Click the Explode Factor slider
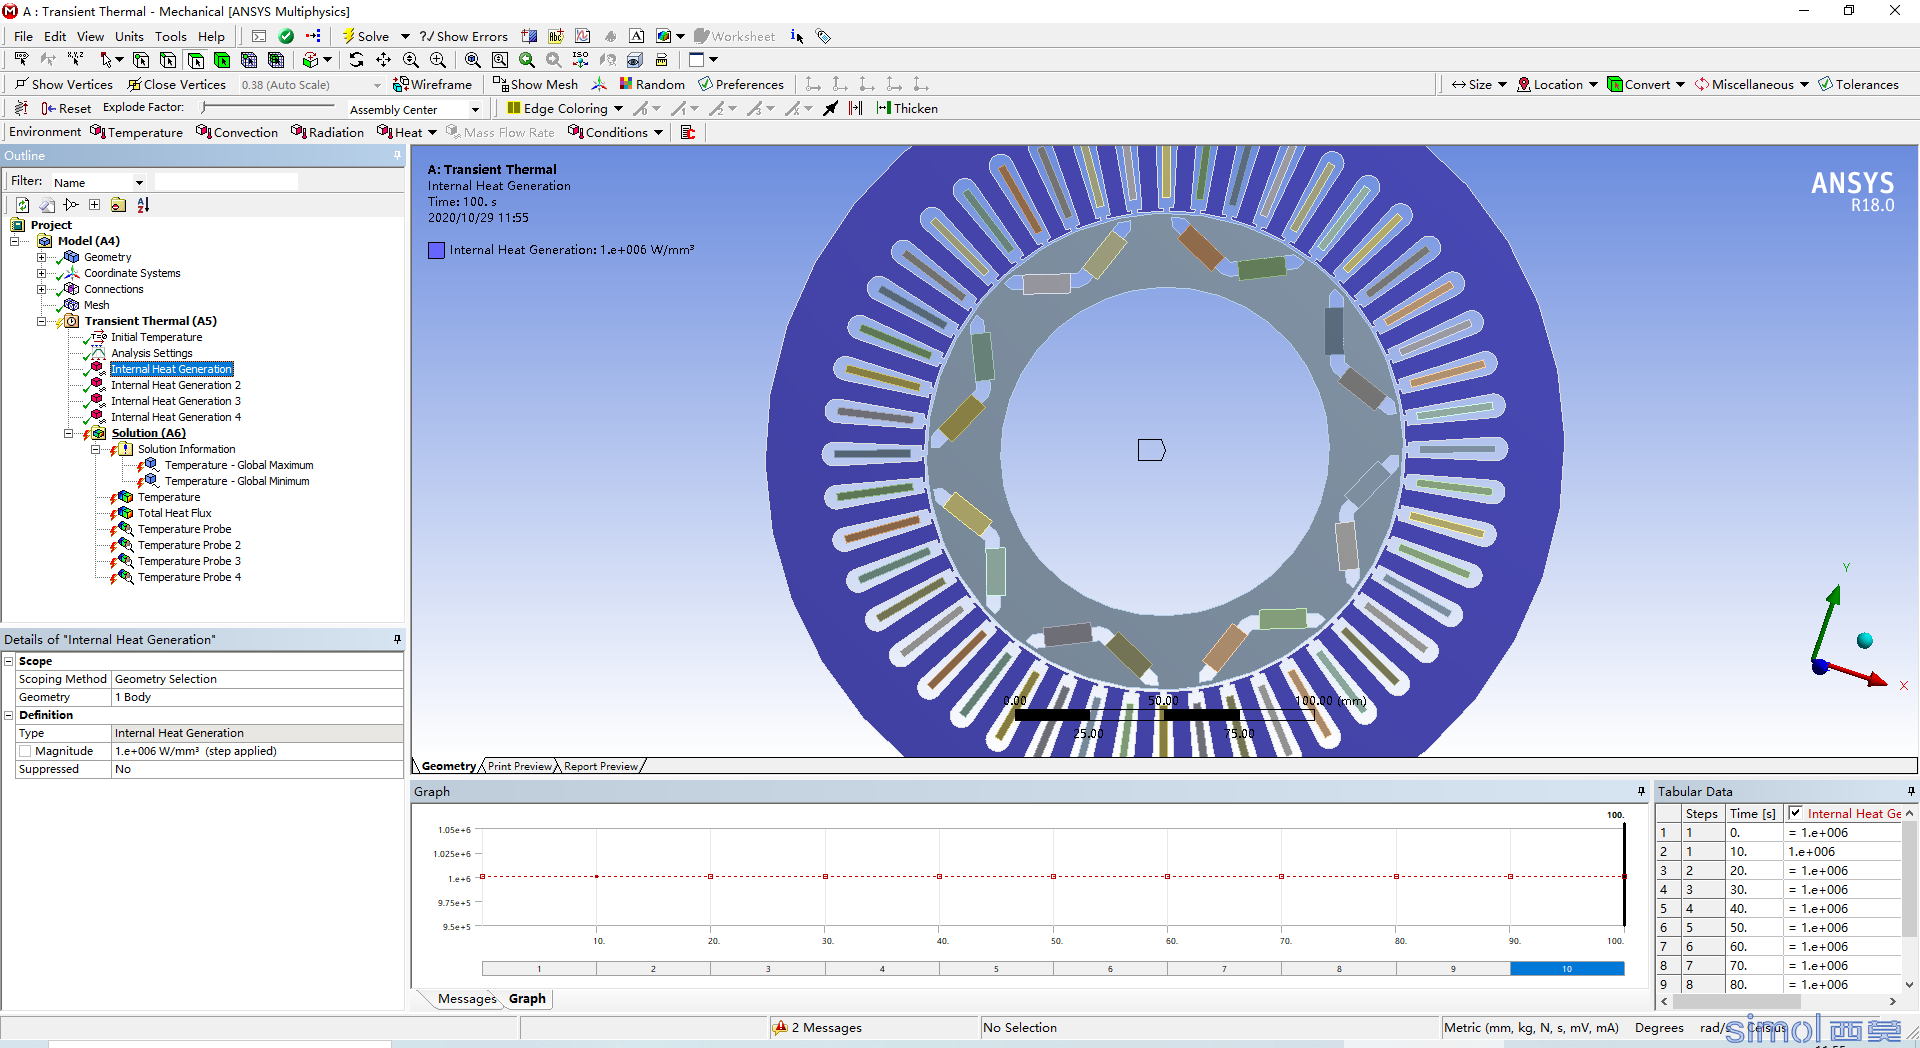The height and width of the screenshot is (1048, 1920). pyautogui.click(x=268, y=107)
